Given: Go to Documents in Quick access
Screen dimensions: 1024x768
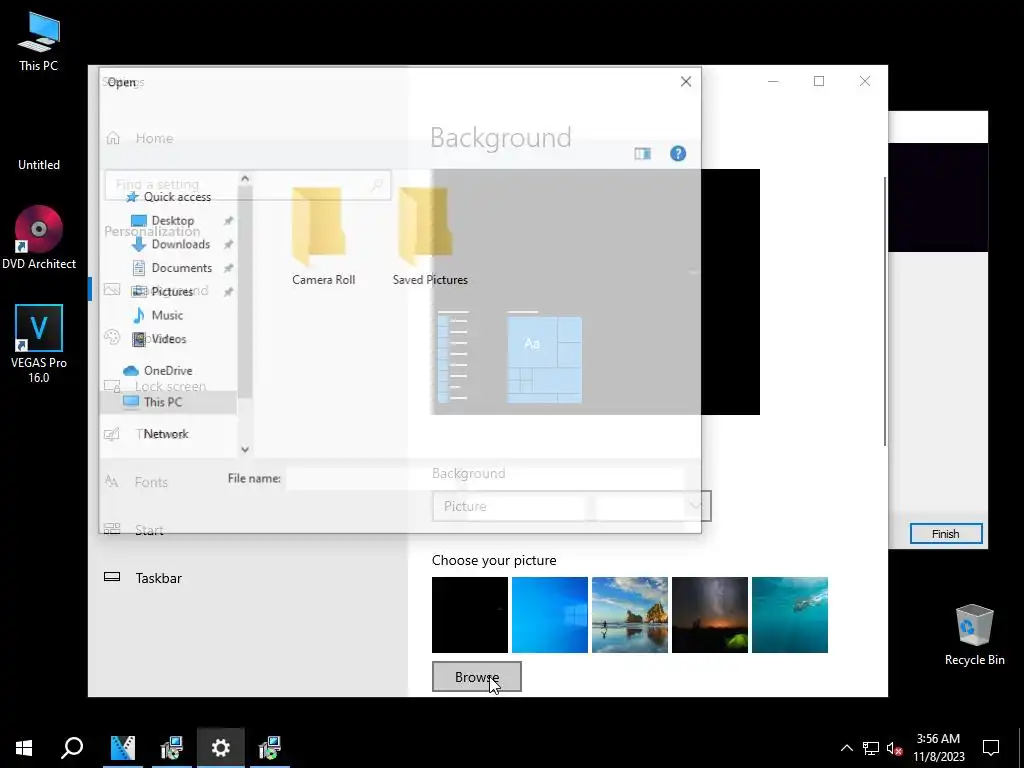Looking at the screenshot, I should coord(172,268).
